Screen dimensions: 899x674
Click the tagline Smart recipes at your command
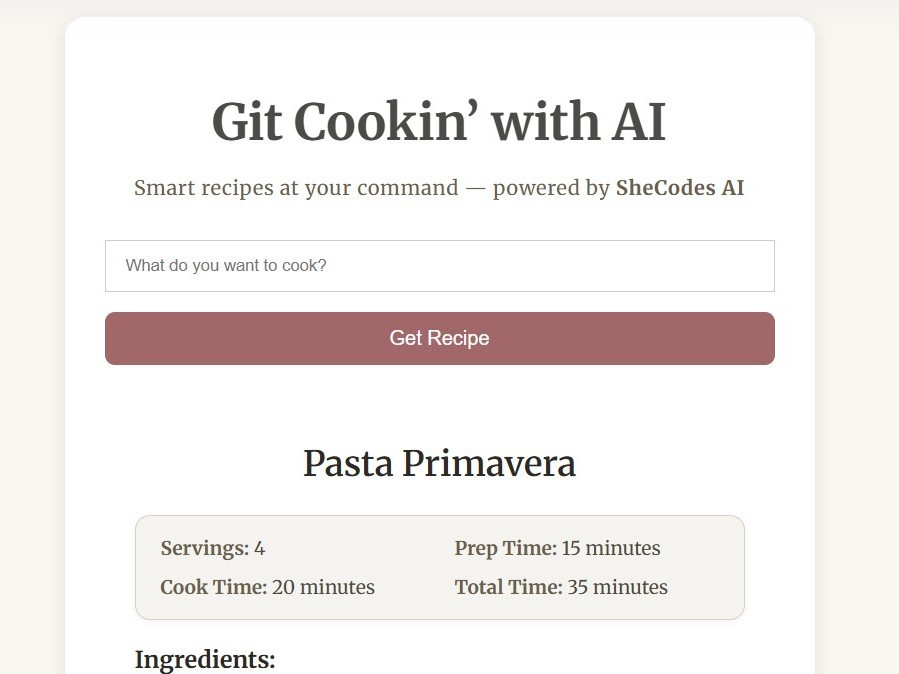pos(295,187)
